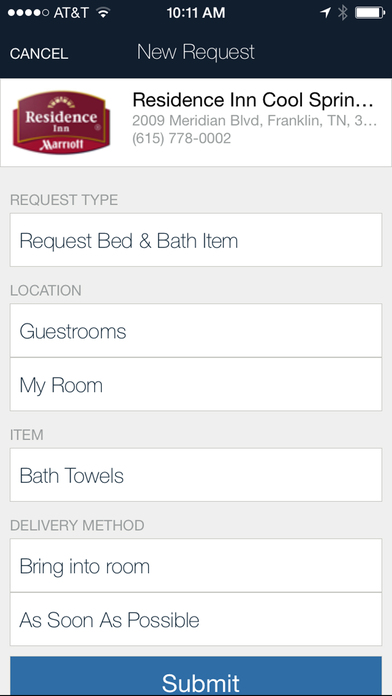
Task: Tap the Bluetooth status icon
Action: coord(343,13)
